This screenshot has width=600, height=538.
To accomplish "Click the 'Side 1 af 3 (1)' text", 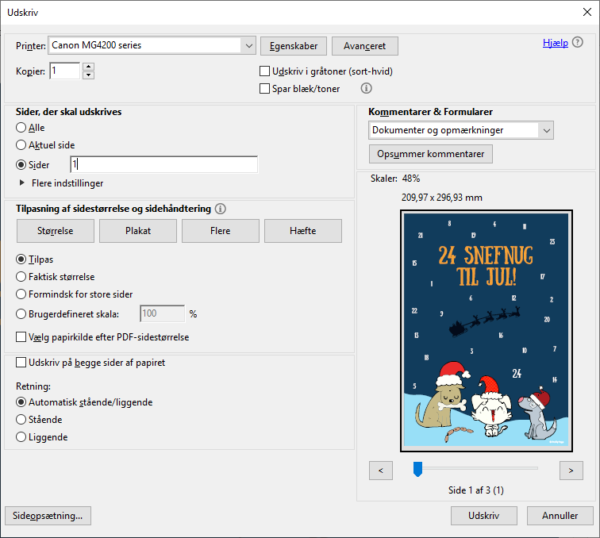I will (476, 490).
